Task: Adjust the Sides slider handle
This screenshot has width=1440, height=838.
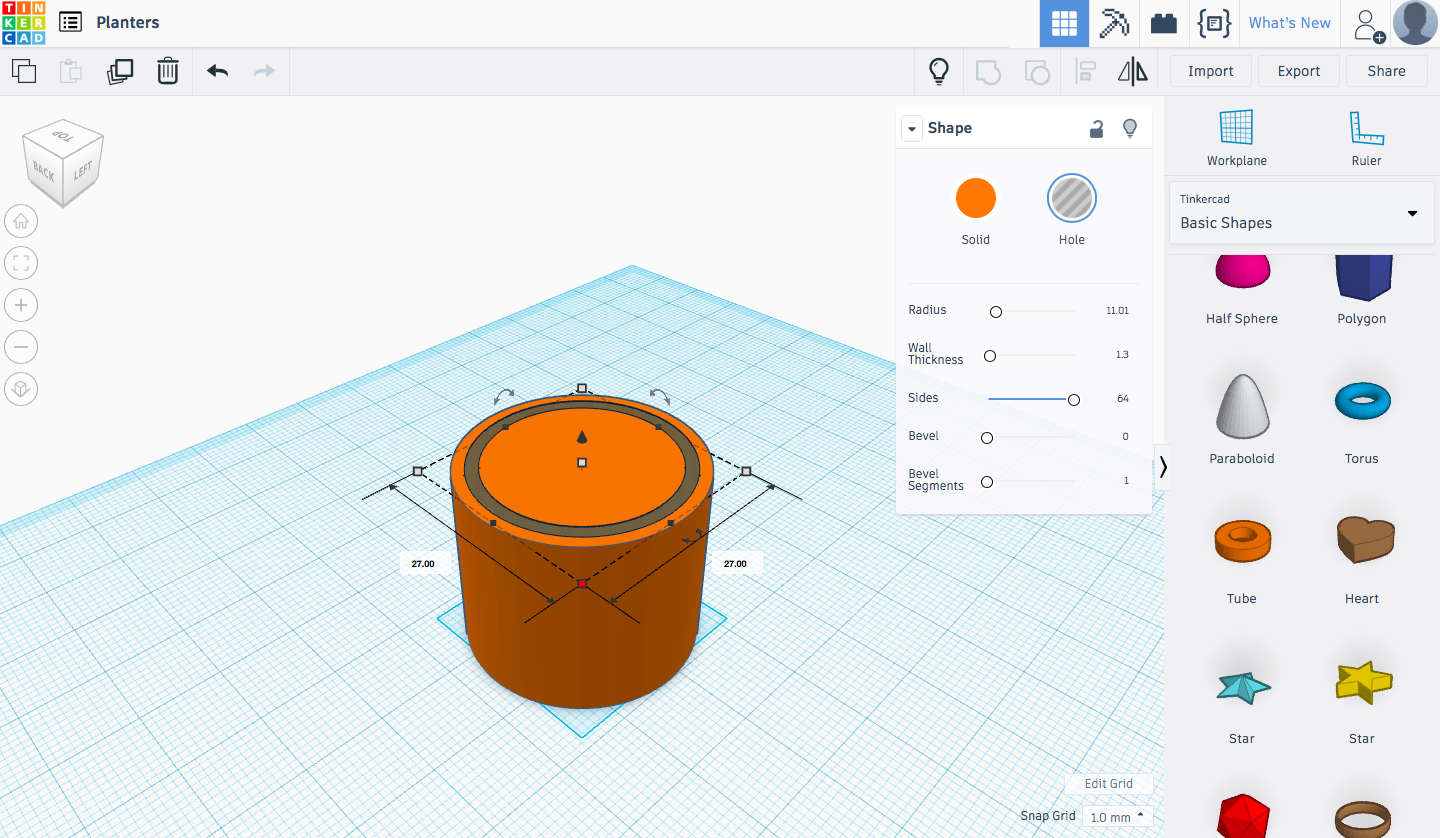Action: [x=1074, y=400]
